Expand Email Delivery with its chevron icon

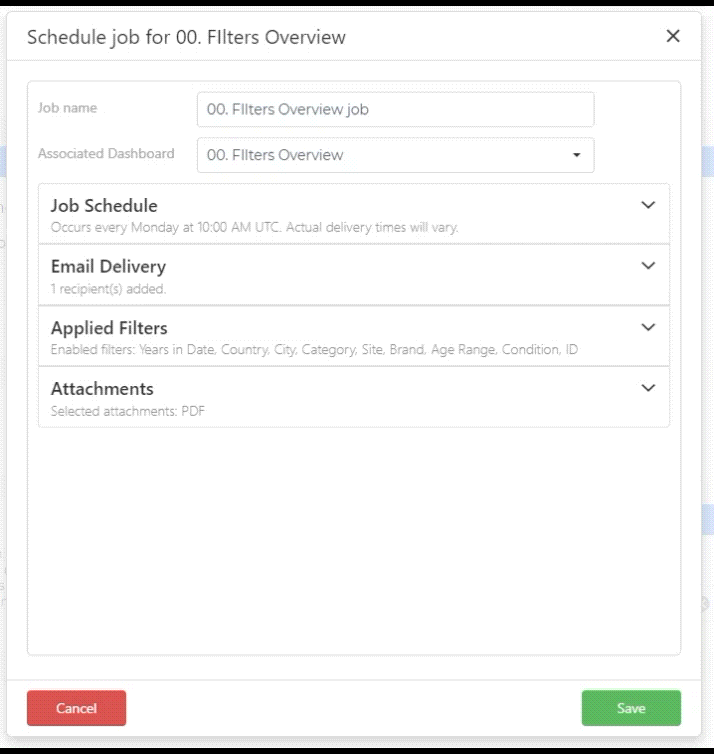pyautogui.click(x=648, y=266)
